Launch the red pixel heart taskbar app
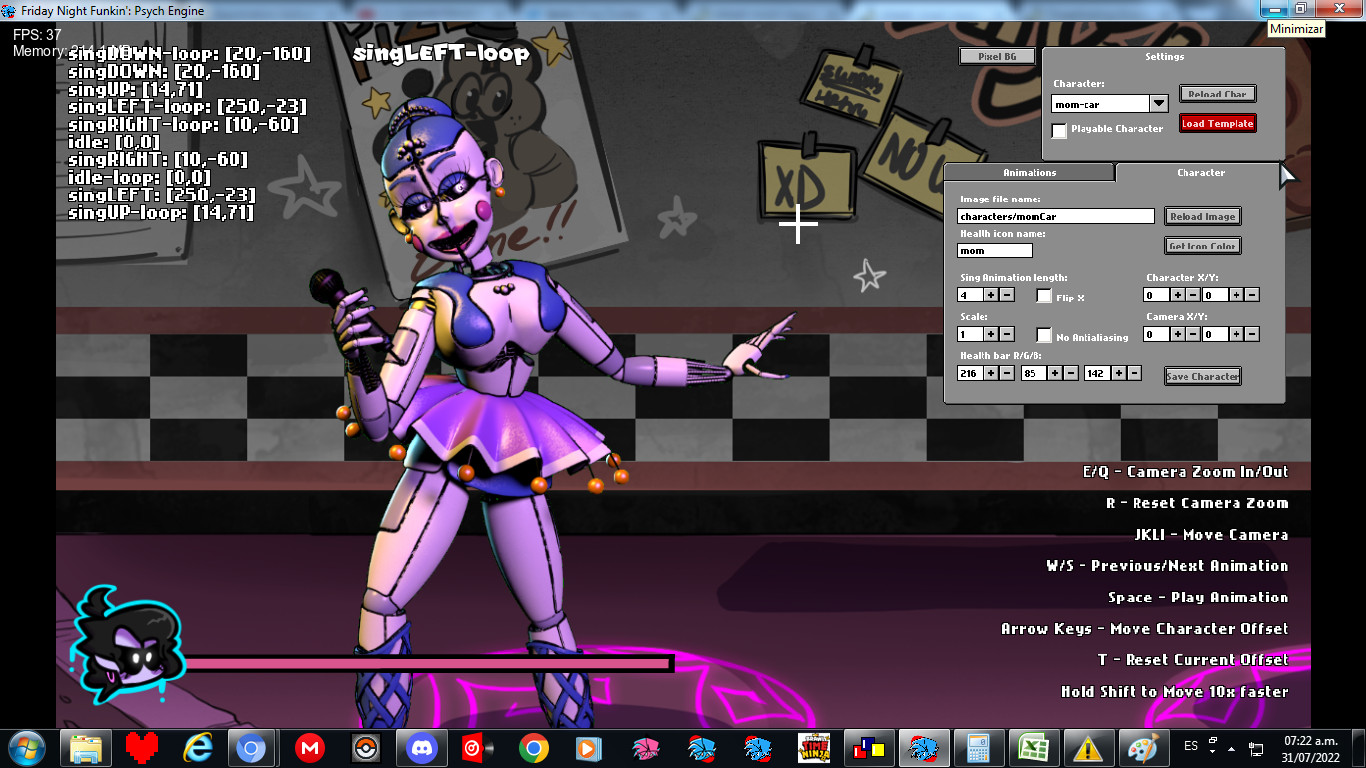This screenshot has height=768, width=1366. pos(142,747)
